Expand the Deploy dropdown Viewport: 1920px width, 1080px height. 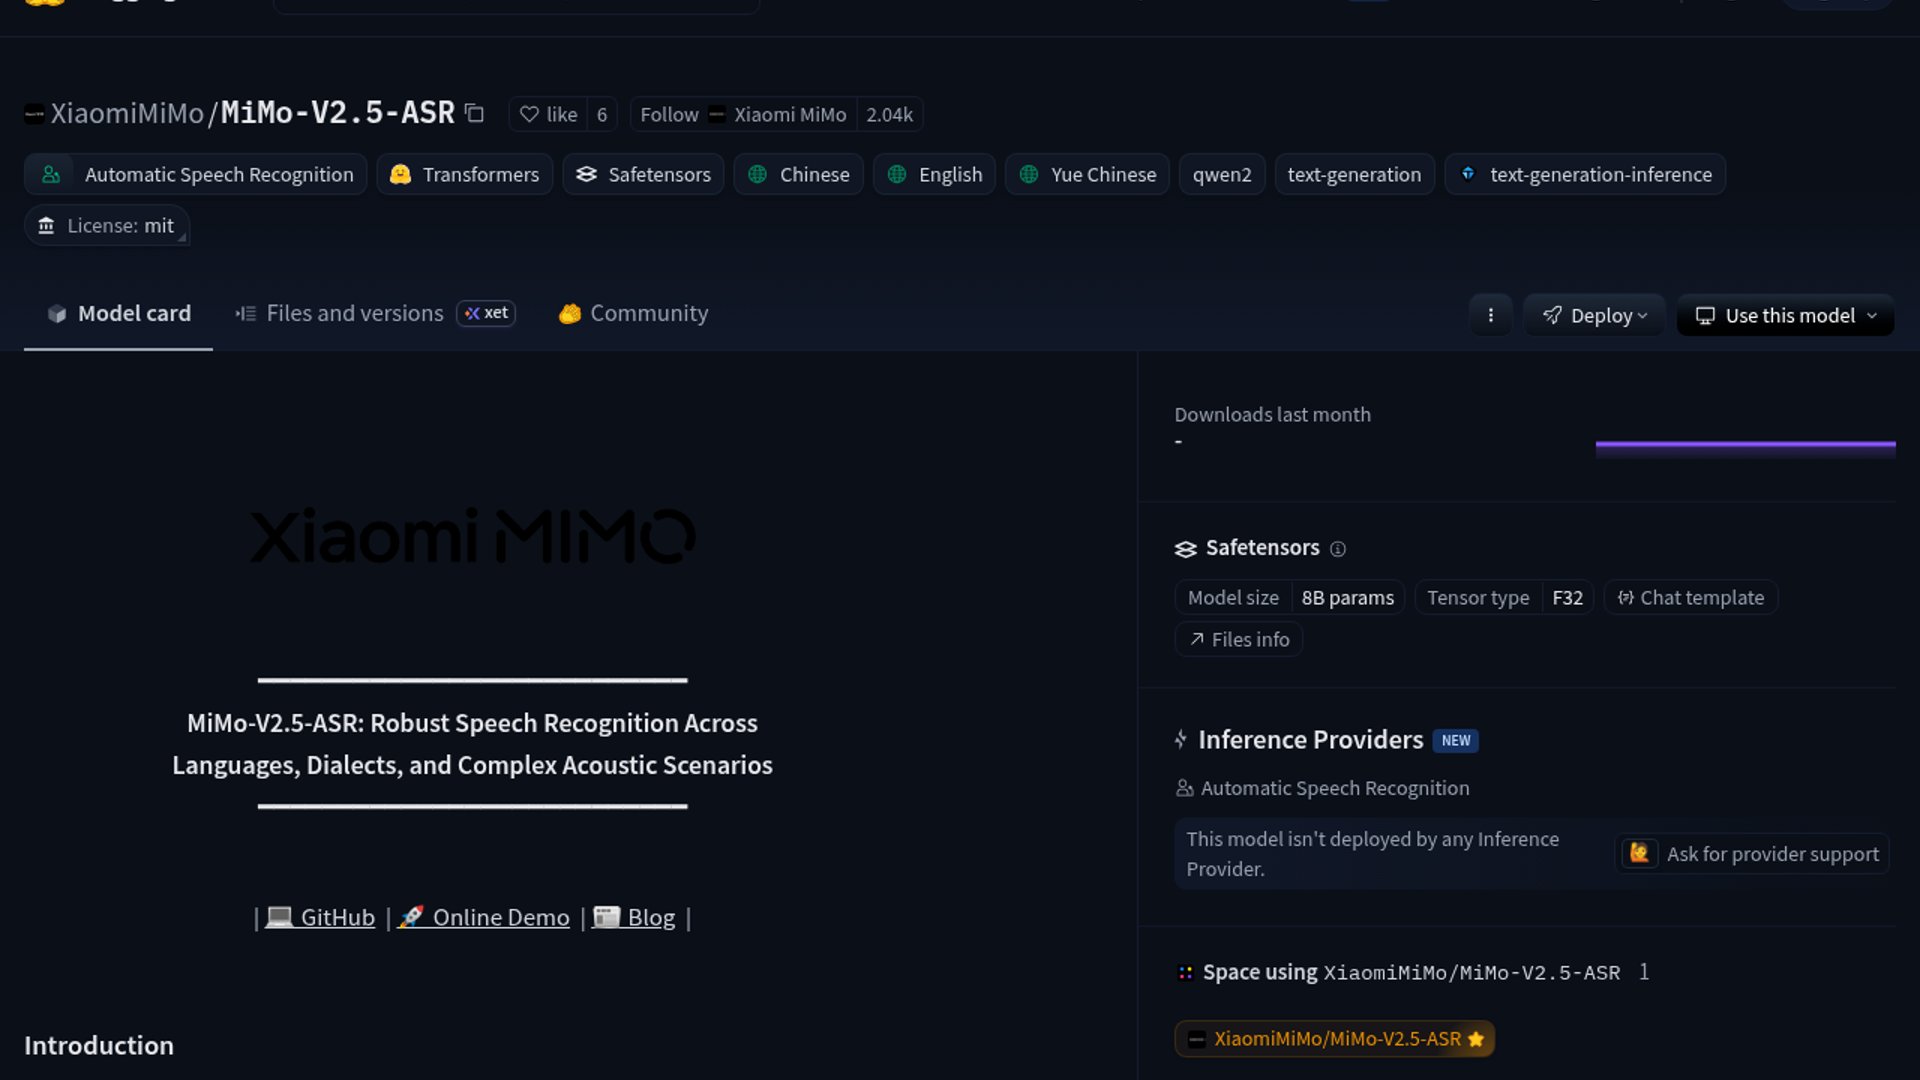click(x=1594, y=315)
